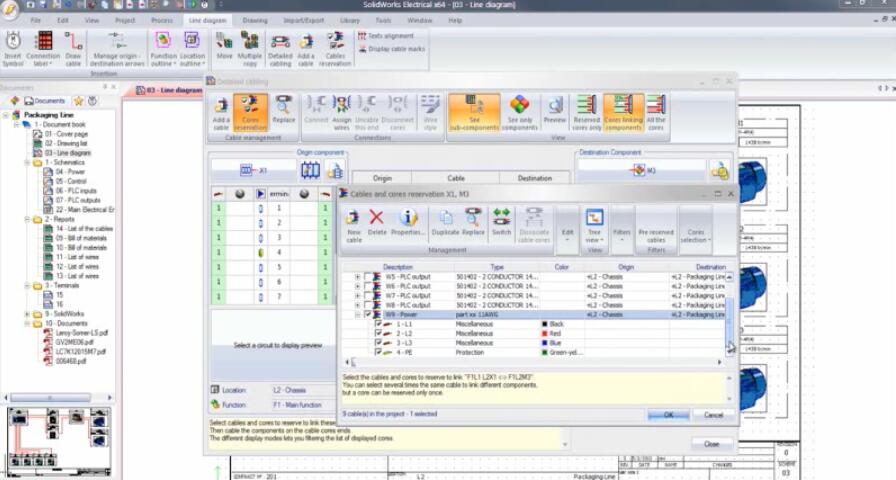Expand the W5 - PLC output row
Viewport: 896px width, 480px height.
coord(357,277)
